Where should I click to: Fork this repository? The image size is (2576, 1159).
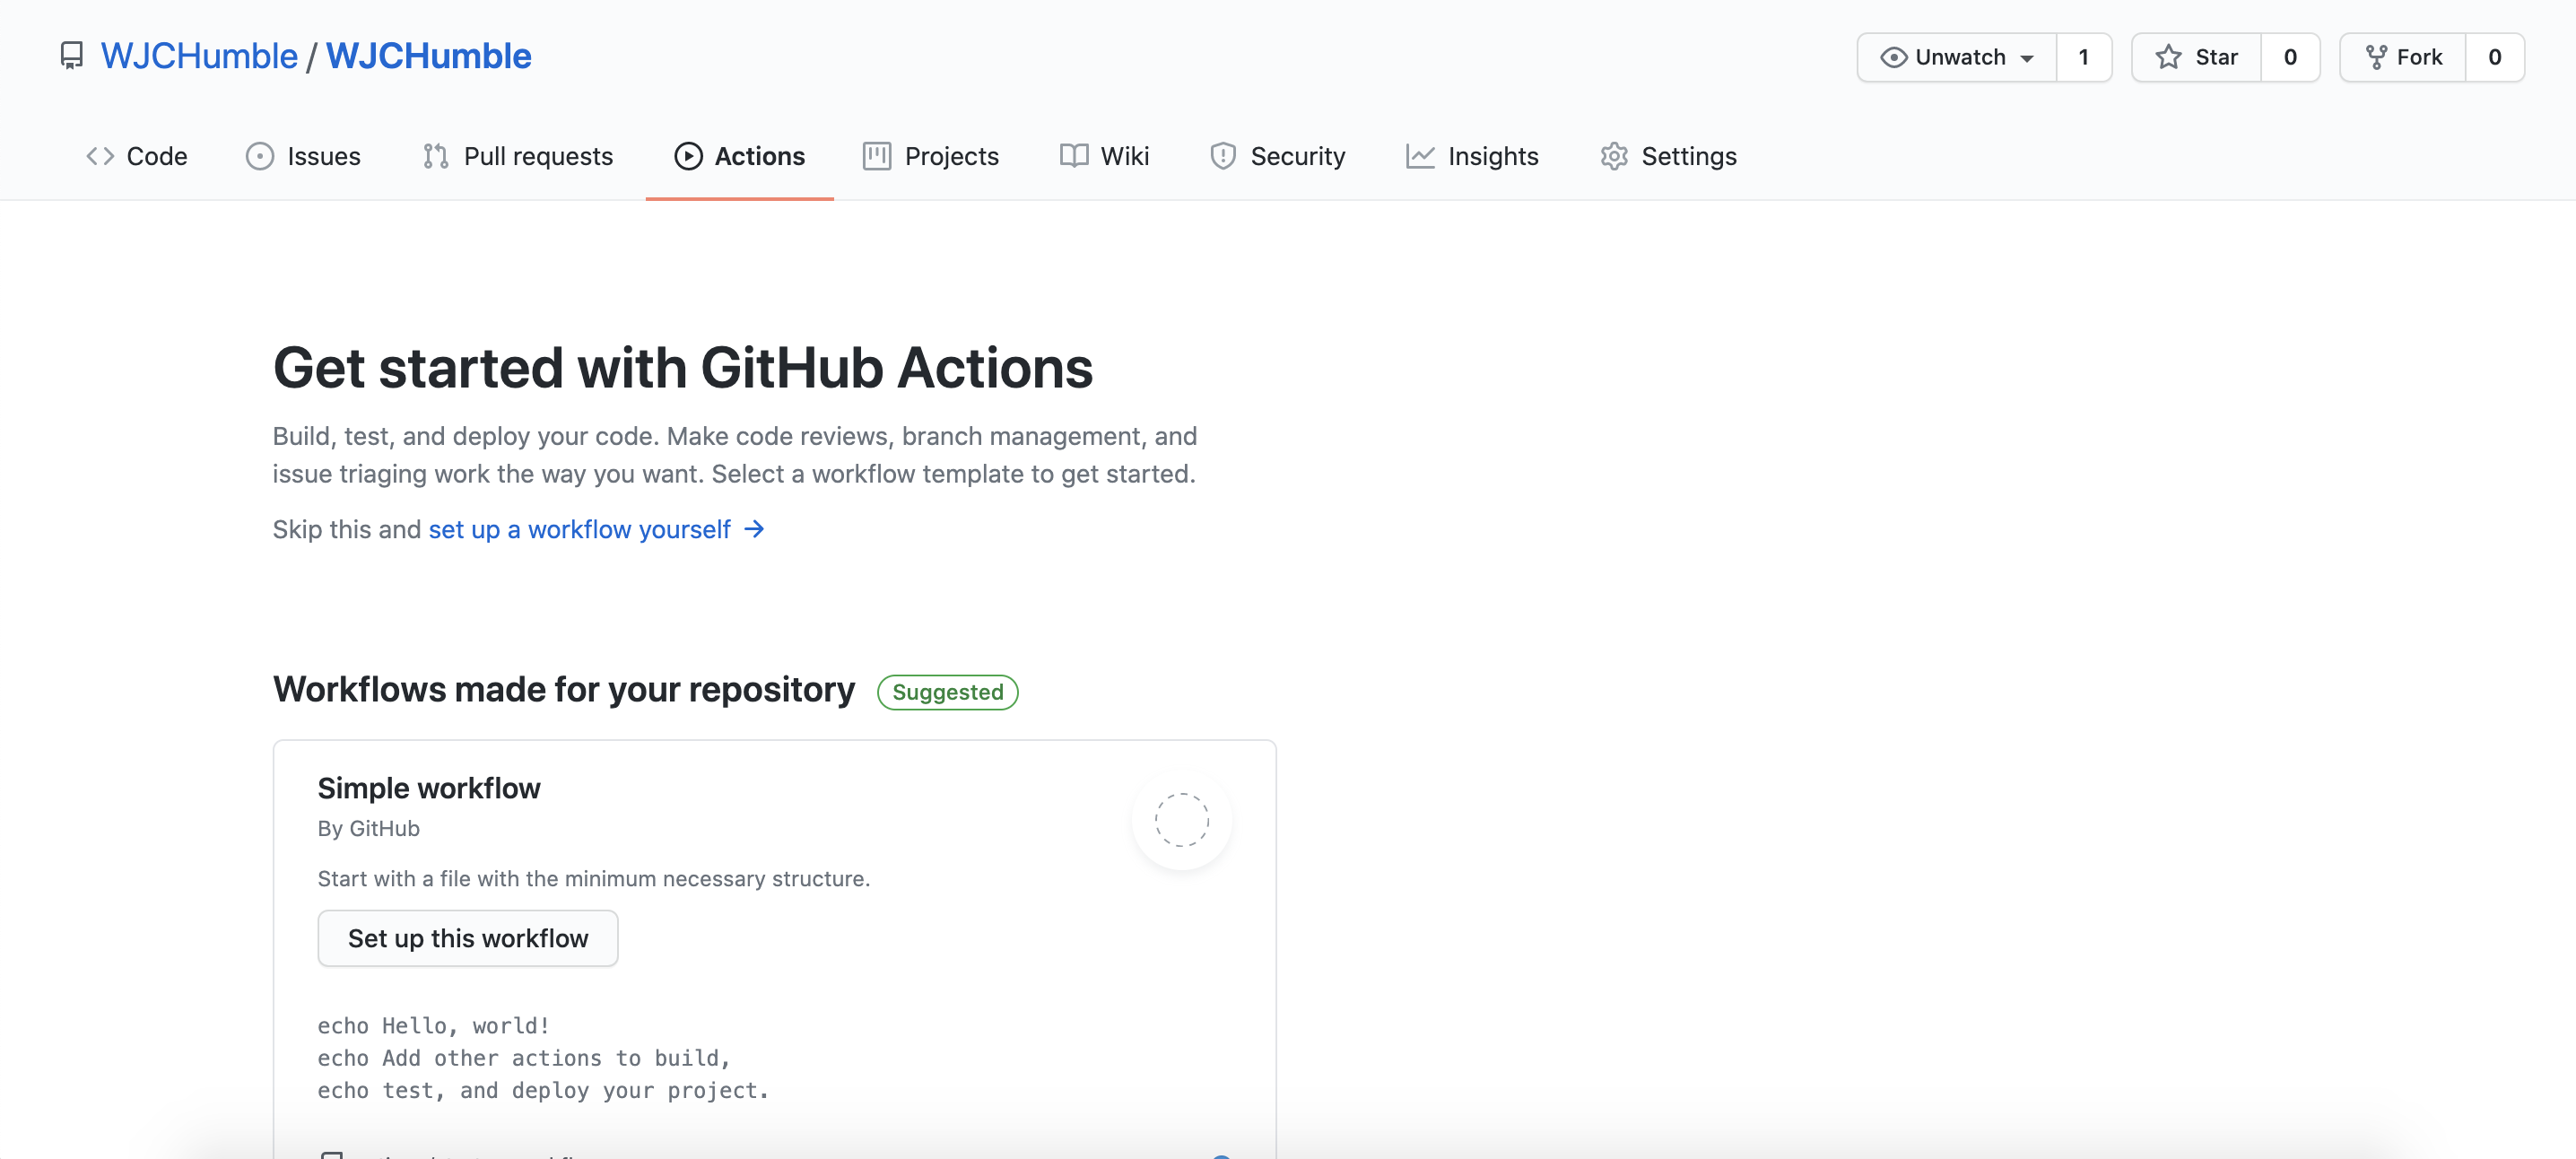2403,57
